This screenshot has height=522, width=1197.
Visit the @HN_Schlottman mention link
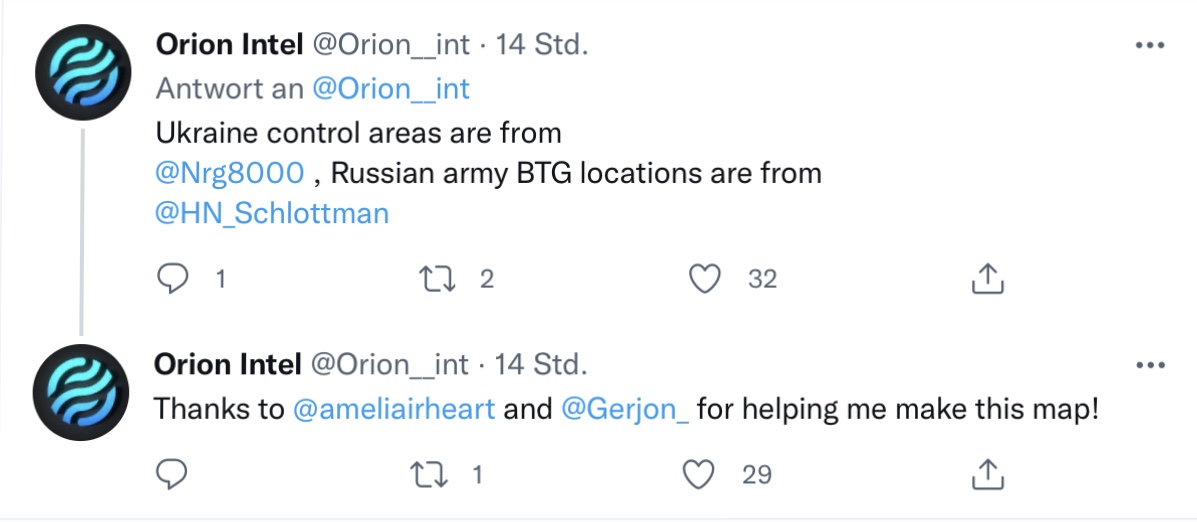point(272,213)
